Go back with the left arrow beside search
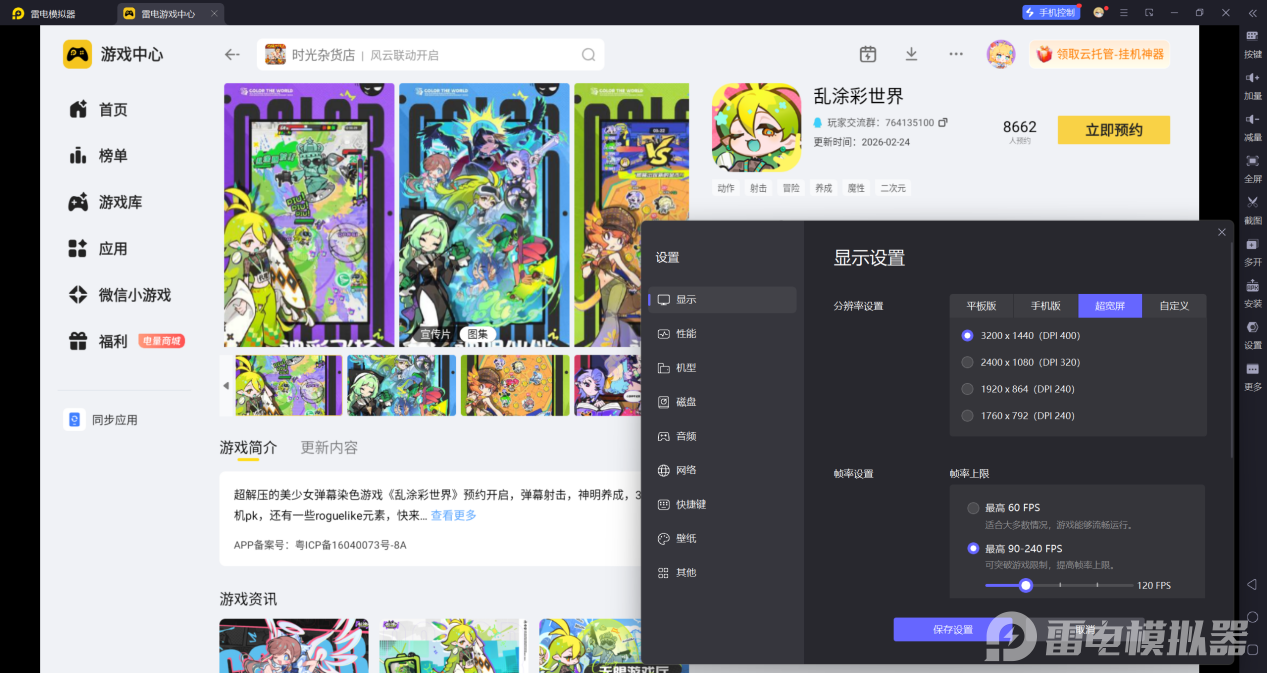This screenshot has width=1267, height=673. tap(232, 55)
